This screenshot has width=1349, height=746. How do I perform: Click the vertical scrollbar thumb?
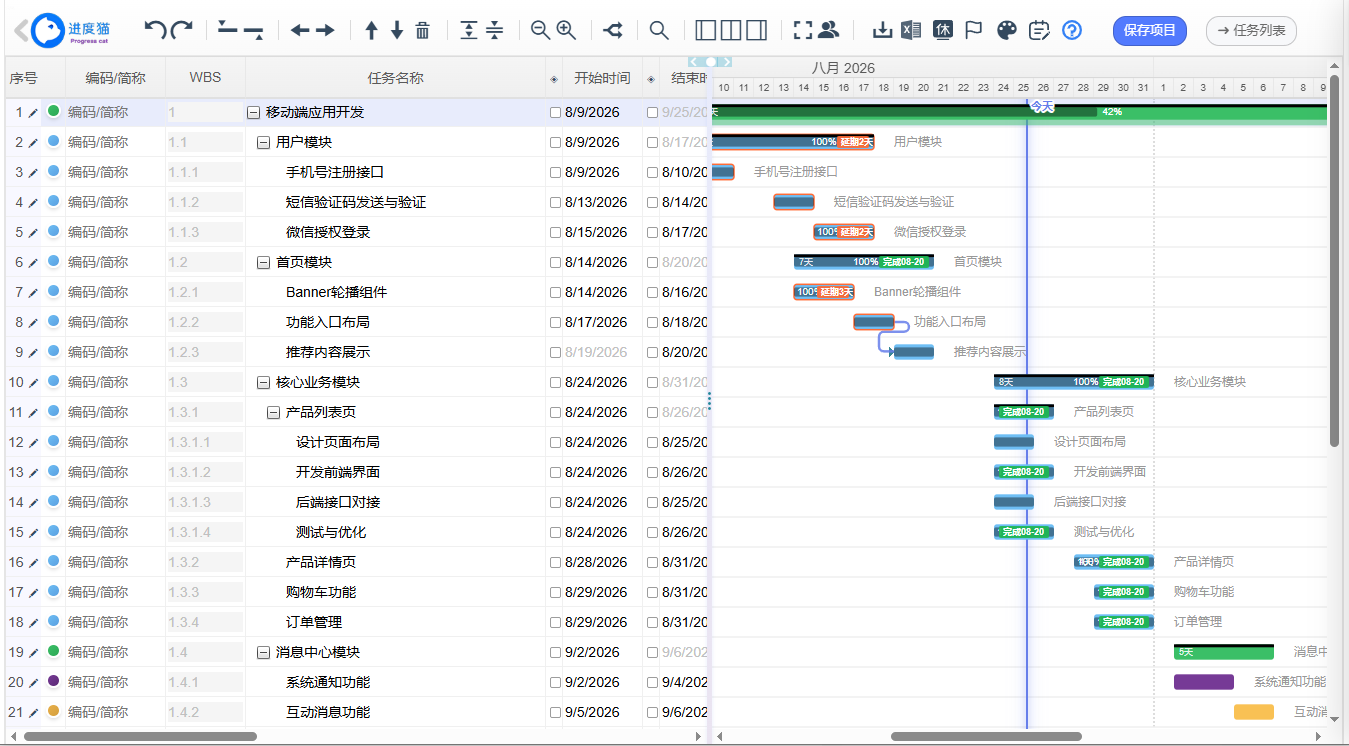coord(1335,260)
